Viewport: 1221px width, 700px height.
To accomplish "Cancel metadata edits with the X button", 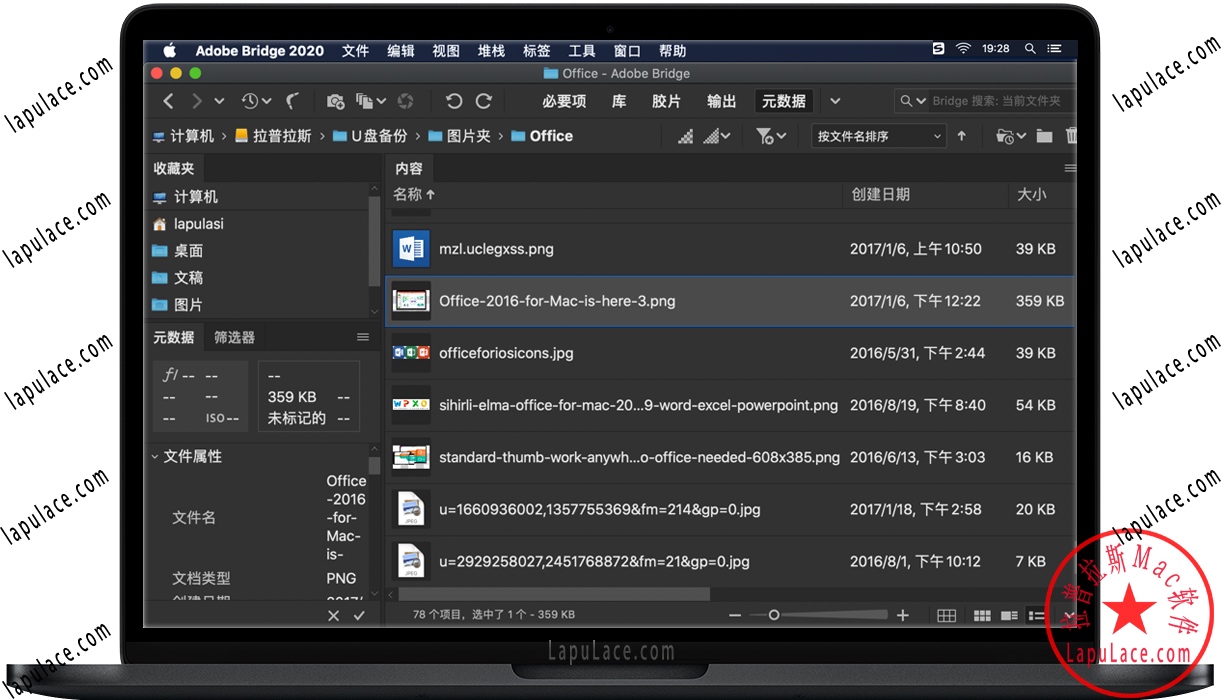I will pyautogui.click(x=334, y=615).
